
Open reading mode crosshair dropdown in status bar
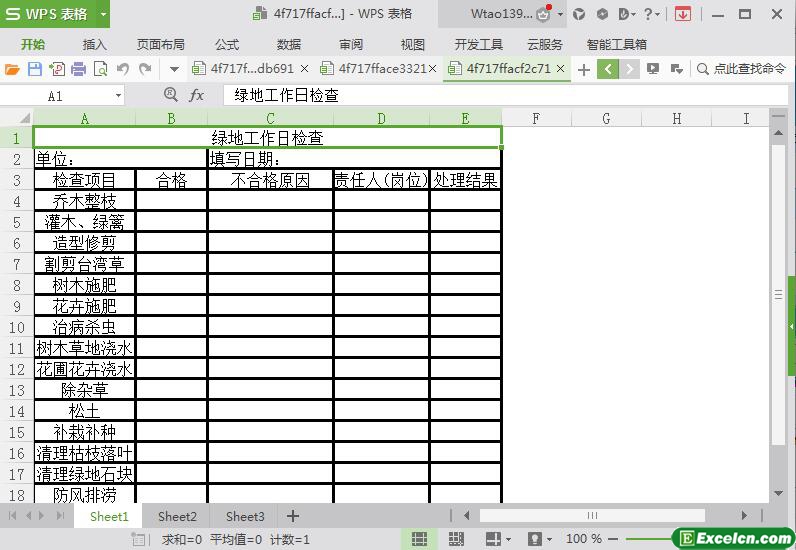click(x=498, y=539)
